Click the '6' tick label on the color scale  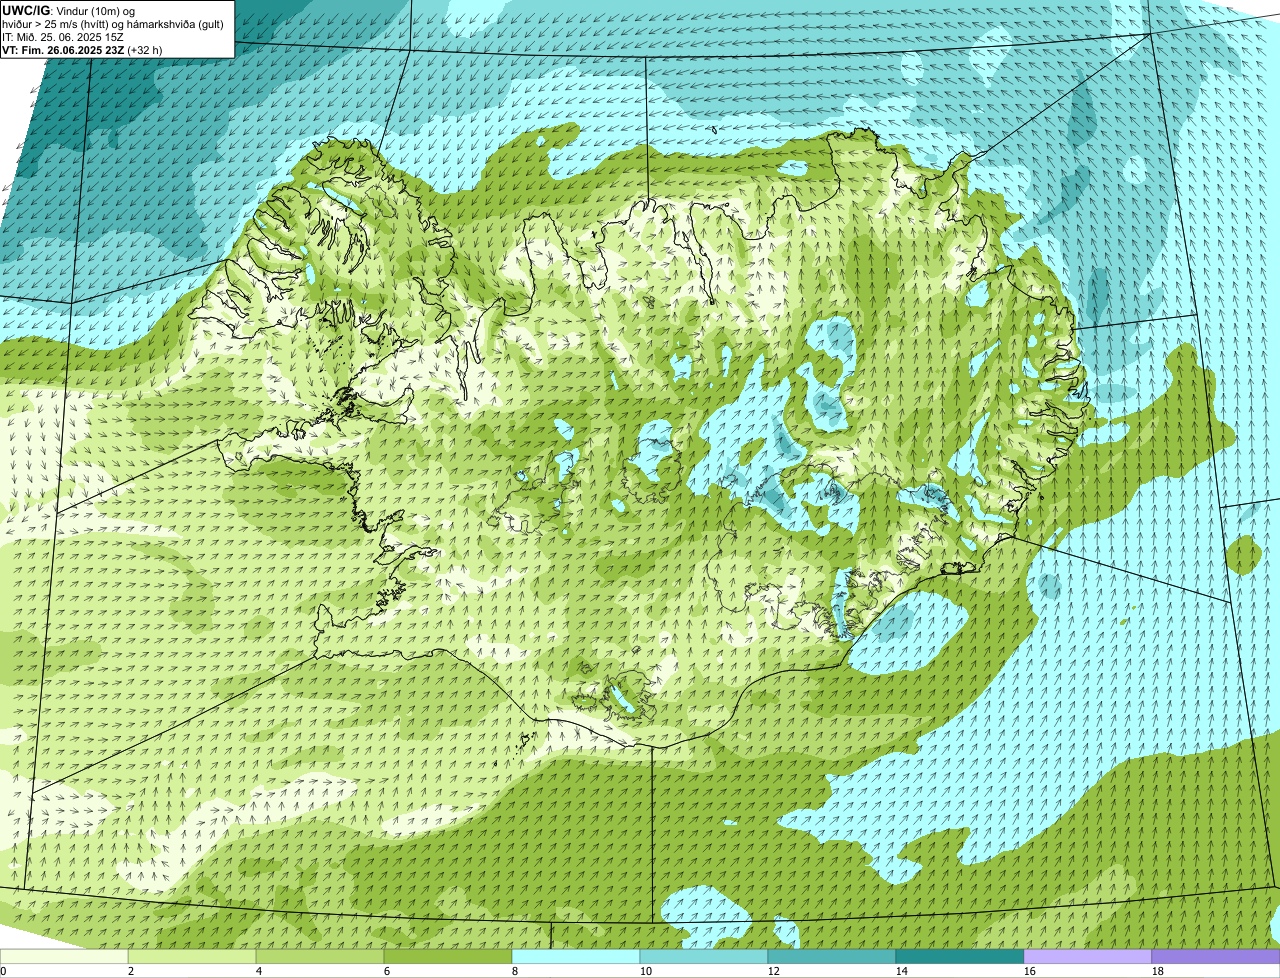(x=387, y=971)
